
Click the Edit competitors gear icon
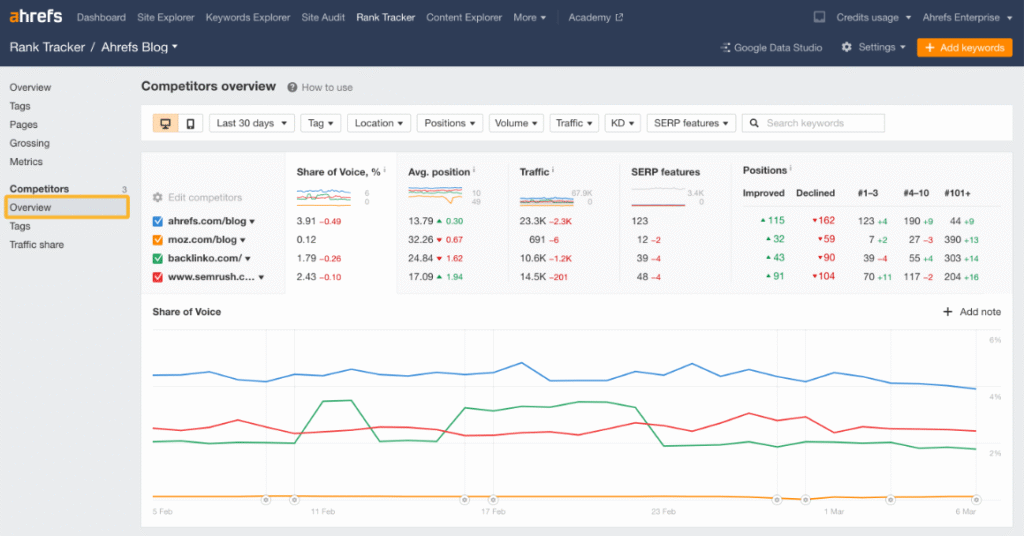coord(158,198)
